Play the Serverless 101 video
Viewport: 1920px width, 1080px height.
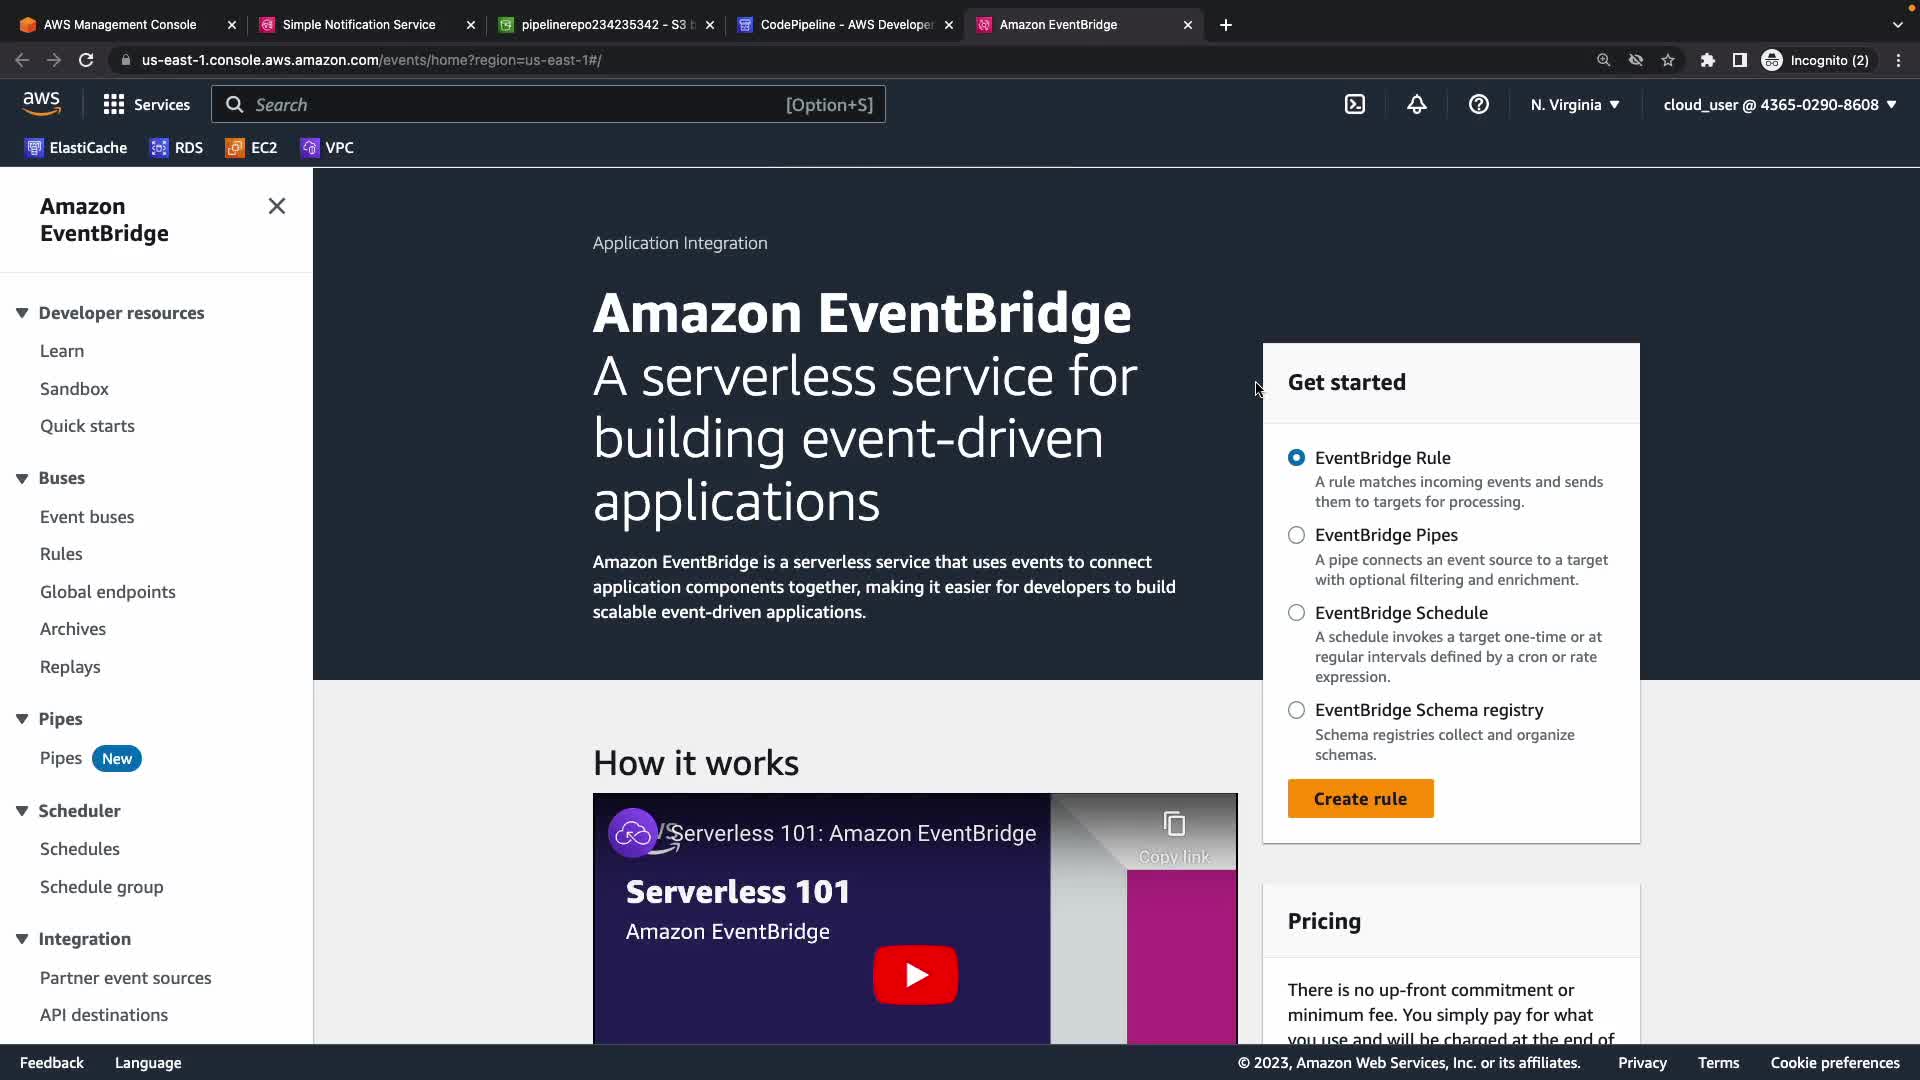click(915, 974)
